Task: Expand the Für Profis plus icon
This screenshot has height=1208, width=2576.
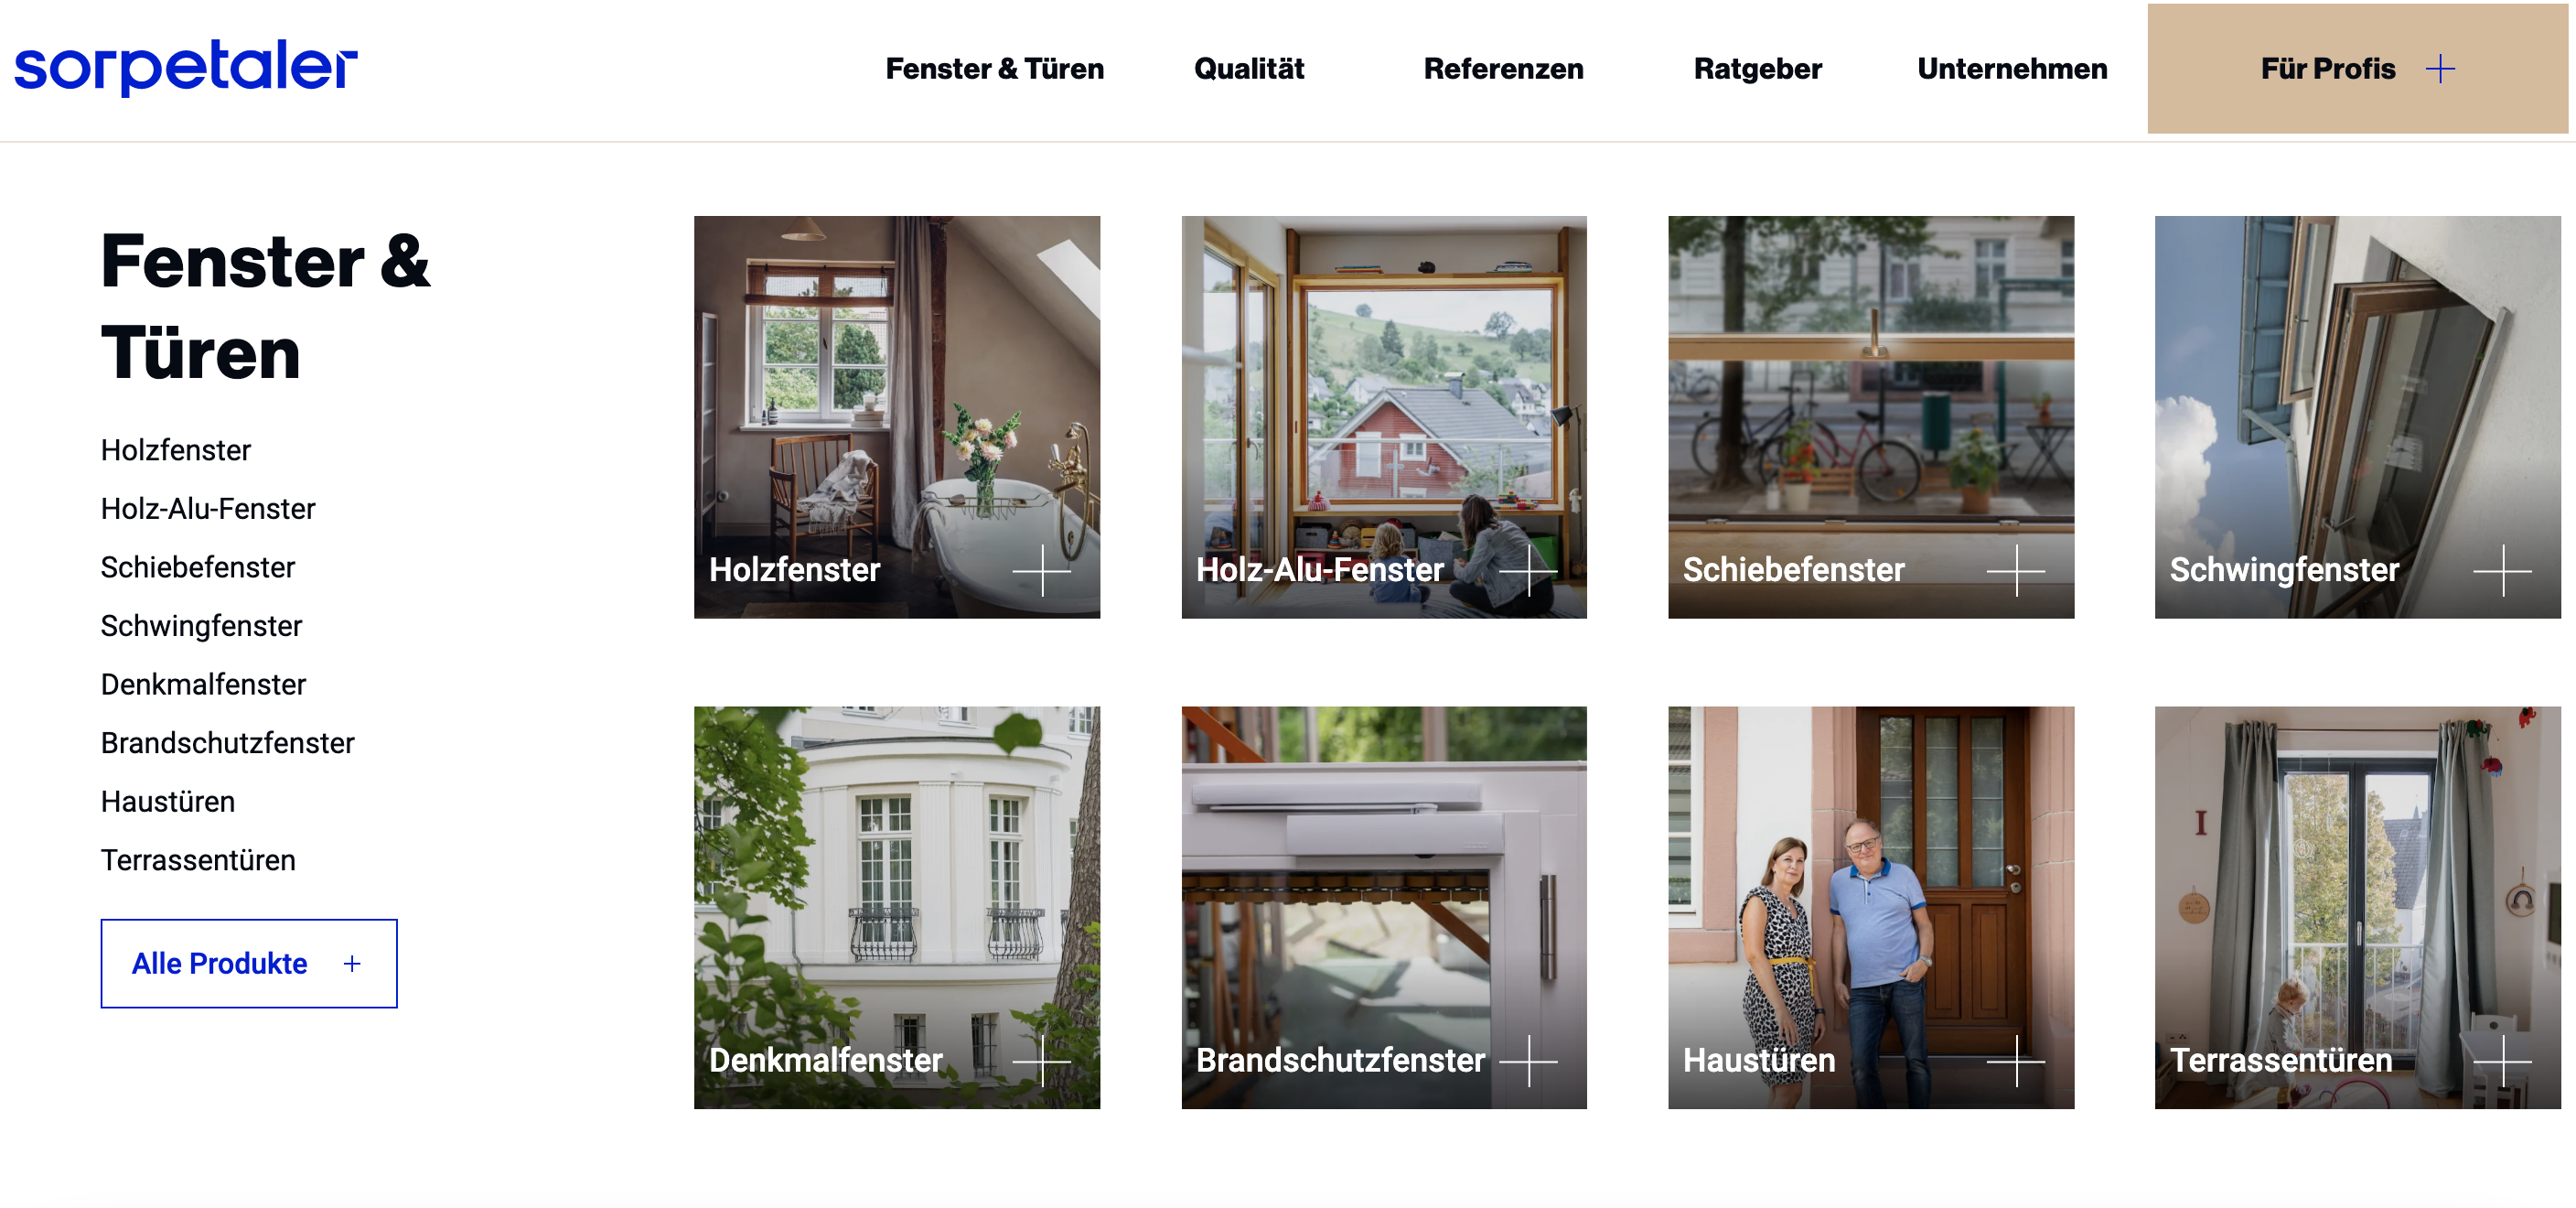Action: click(x=2440, y=69)
